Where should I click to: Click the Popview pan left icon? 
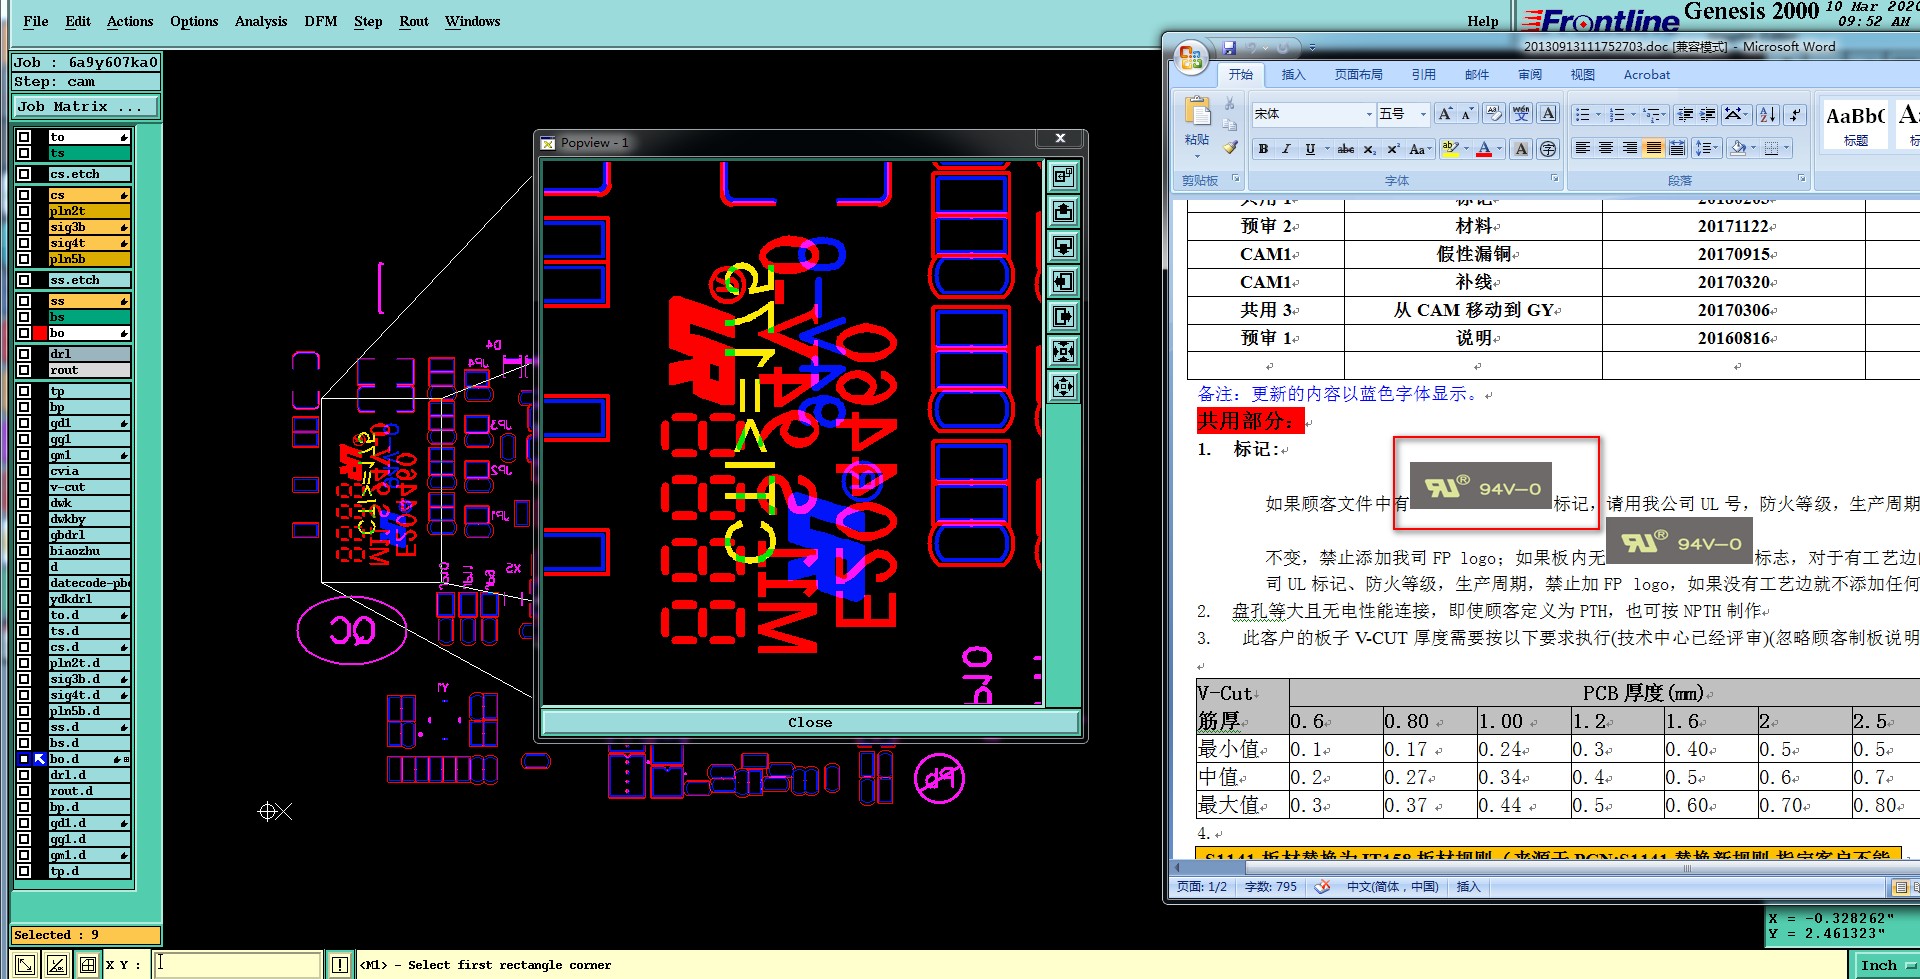pos(1063,281)
